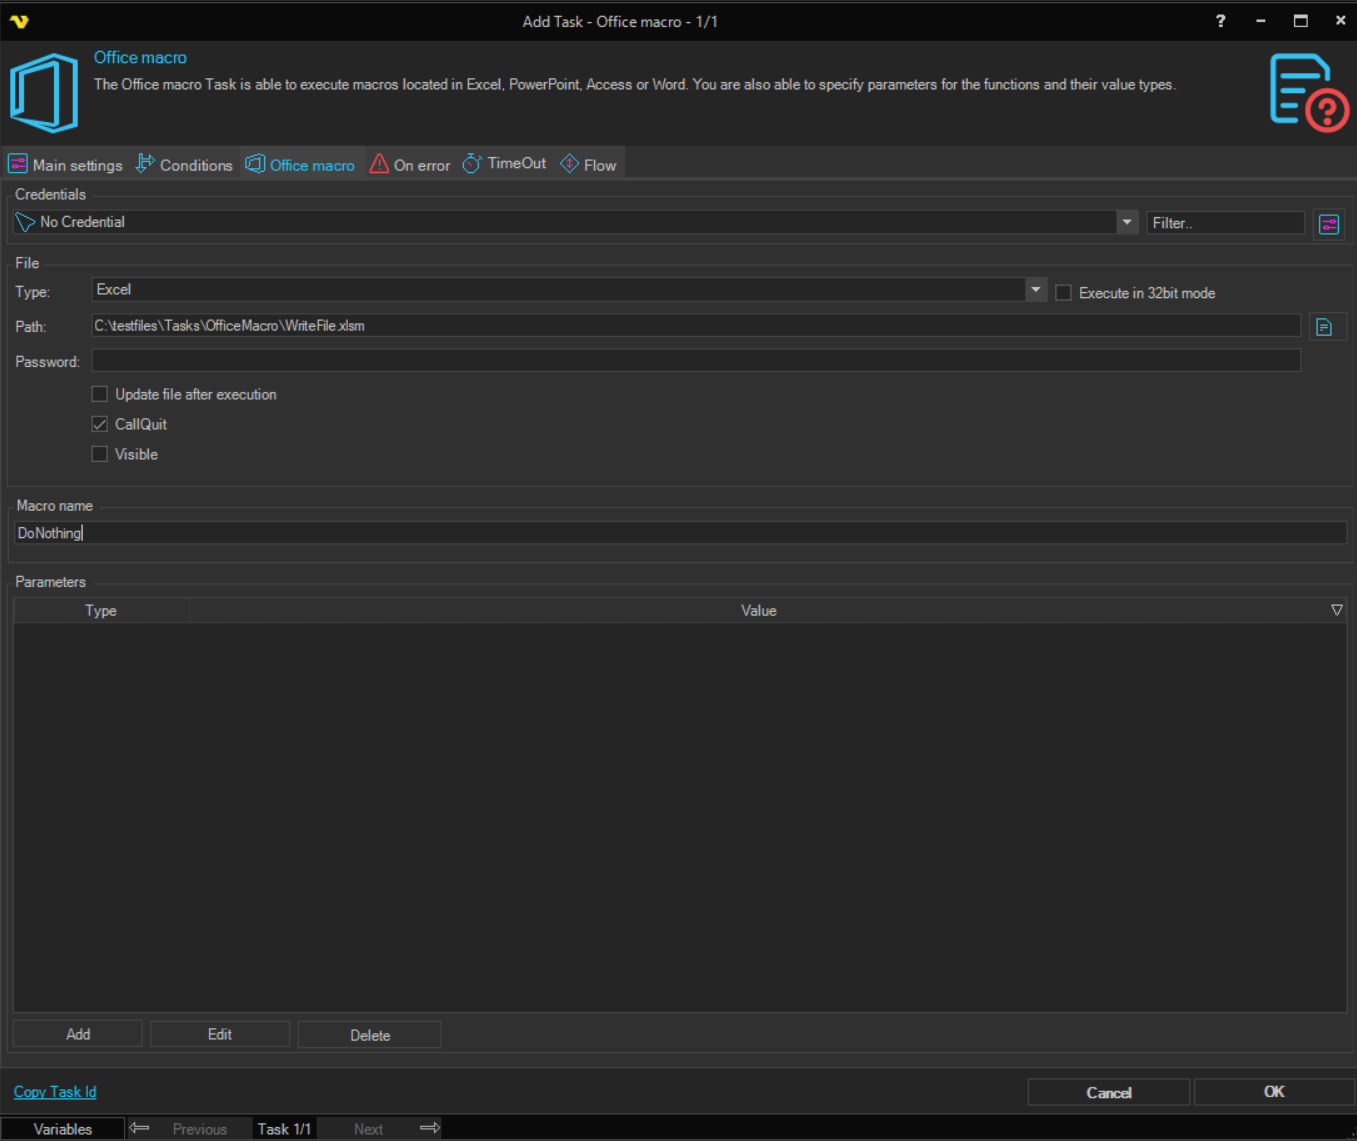This screenshot has height=1141, width=1357.
Task: Uncheck the CallQuit checkbox
Action: [100, 424]
